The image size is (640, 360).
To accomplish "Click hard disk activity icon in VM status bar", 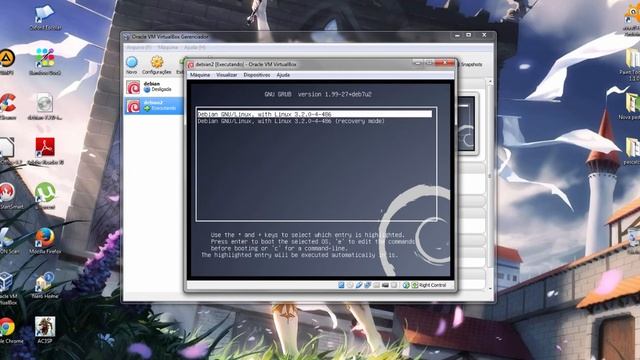I will click(x=341, y=285).
